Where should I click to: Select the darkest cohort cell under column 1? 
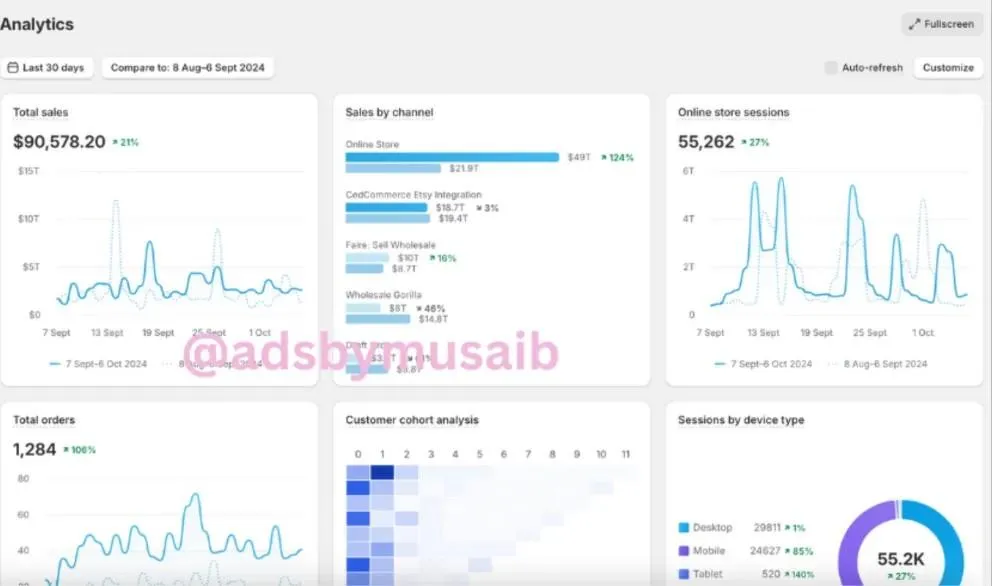point(382,472)
